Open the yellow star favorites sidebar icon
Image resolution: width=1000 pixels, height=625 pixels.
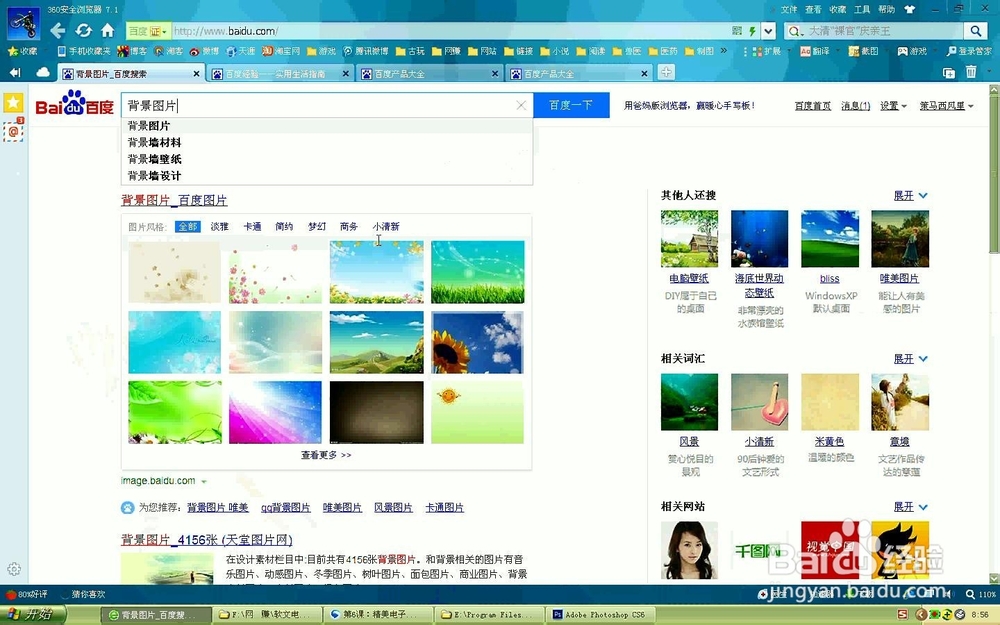13,103
